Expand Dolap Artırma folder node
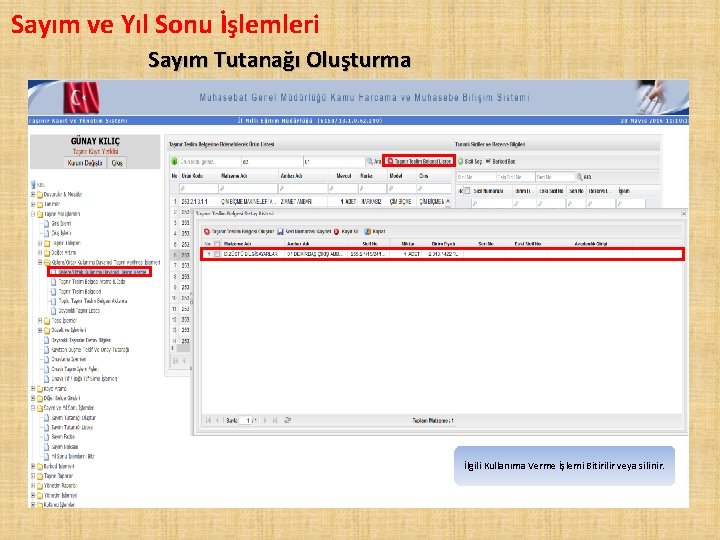 40,253
